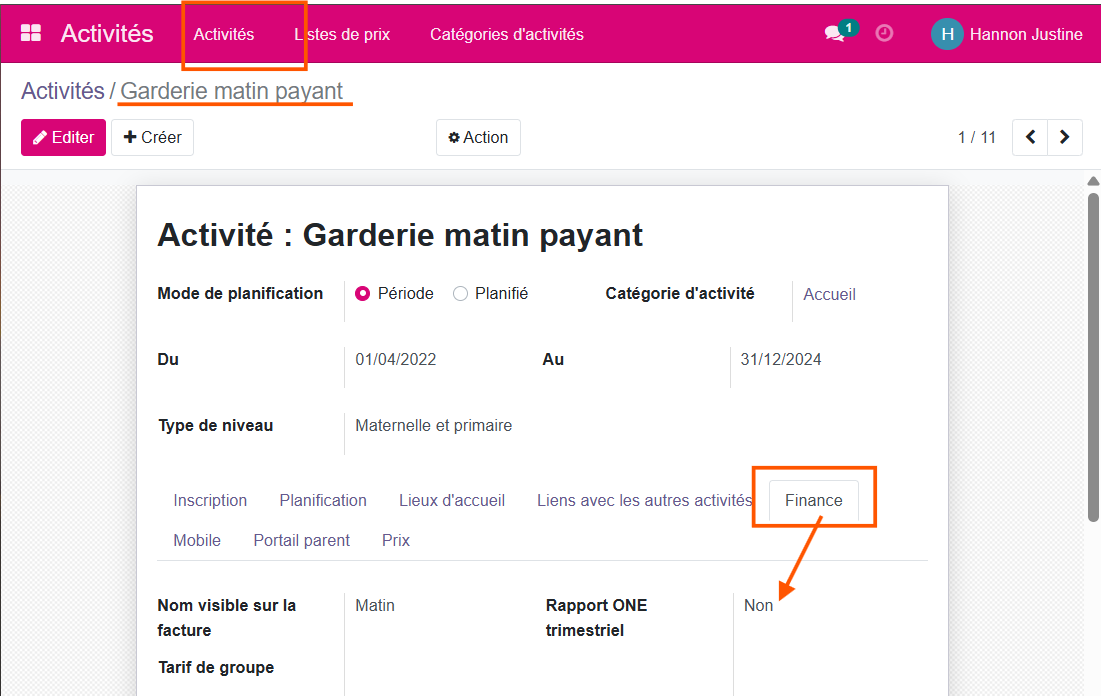Switch to the Planification tab

pyautogui.click(x=323, y=500)
